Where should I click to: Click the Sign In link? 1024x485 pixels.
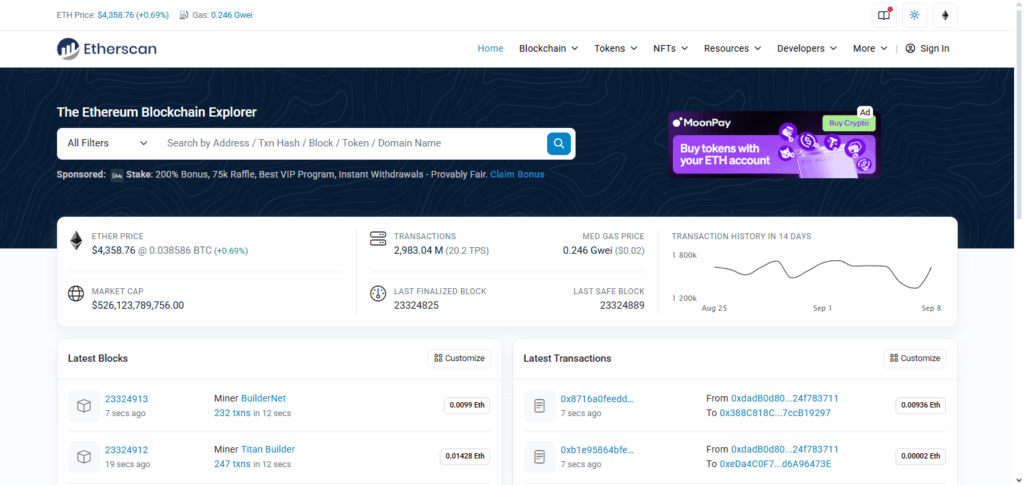[927, 48]
